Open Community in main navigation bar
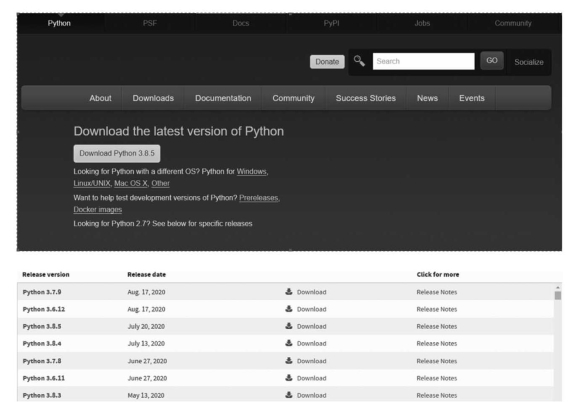Viewport: 579px width, 402px height. (x=294, y=98)
